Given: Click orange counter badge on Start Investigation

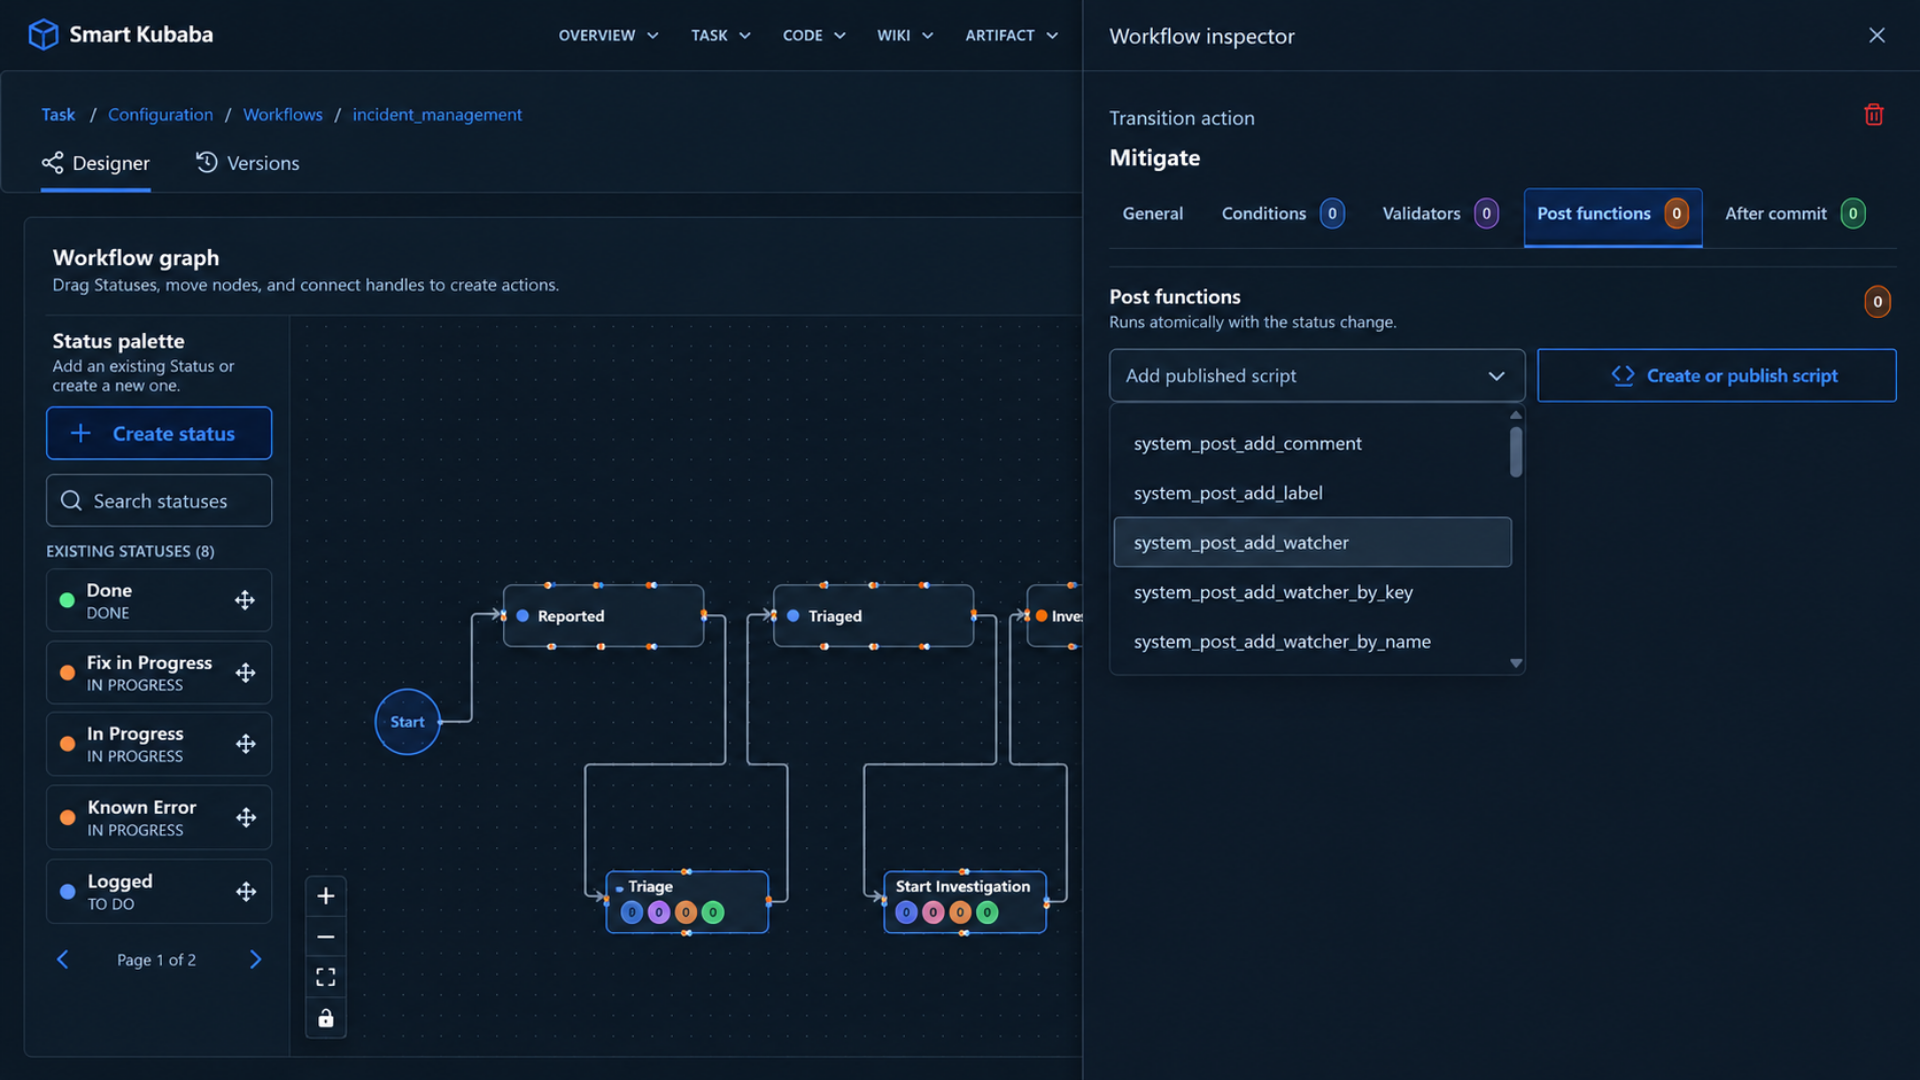Looking at the screenshot, I should point(960,912).
